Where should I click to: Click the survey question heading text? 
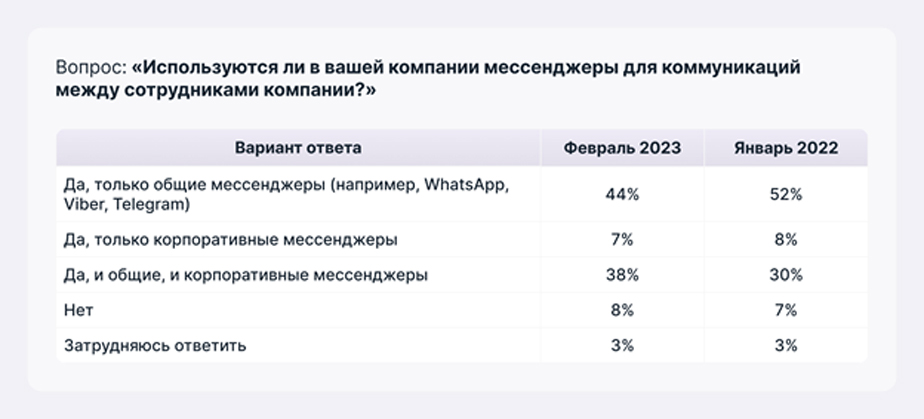coord(428,80)
